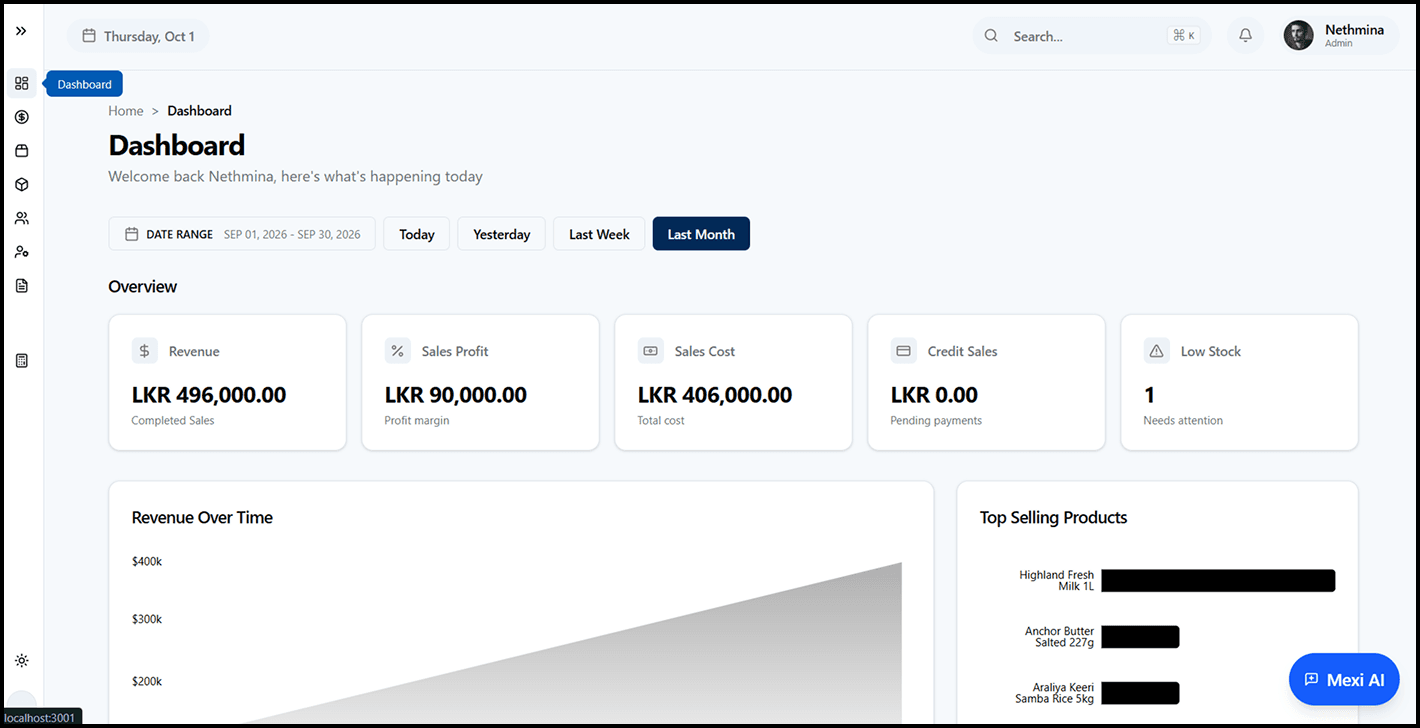This screenshot has height=728, width=1420.
Task: Open the user-settings icon in sidebar
Action: point(22,252)
